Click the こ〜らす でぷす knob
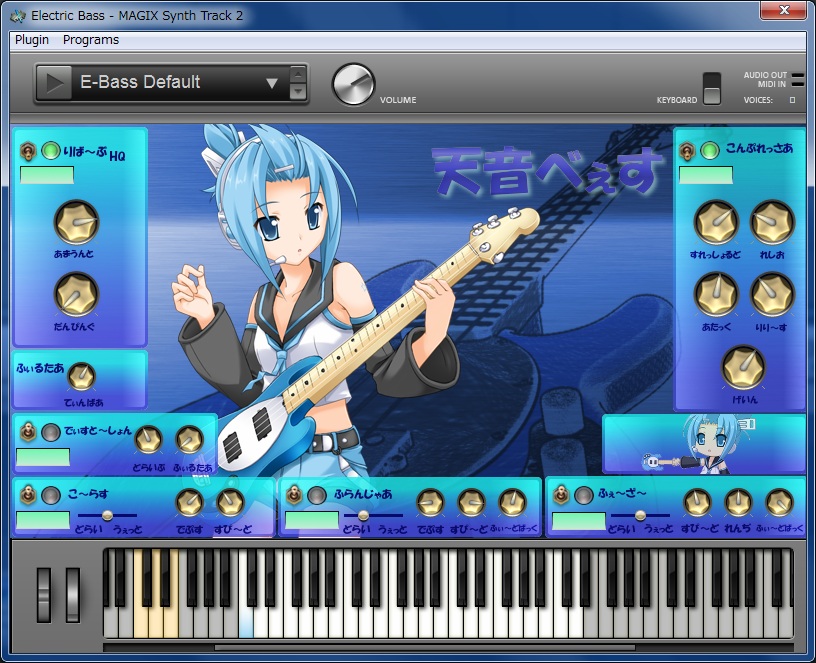Viewport: 816px width, 663px height. point(189,502)
